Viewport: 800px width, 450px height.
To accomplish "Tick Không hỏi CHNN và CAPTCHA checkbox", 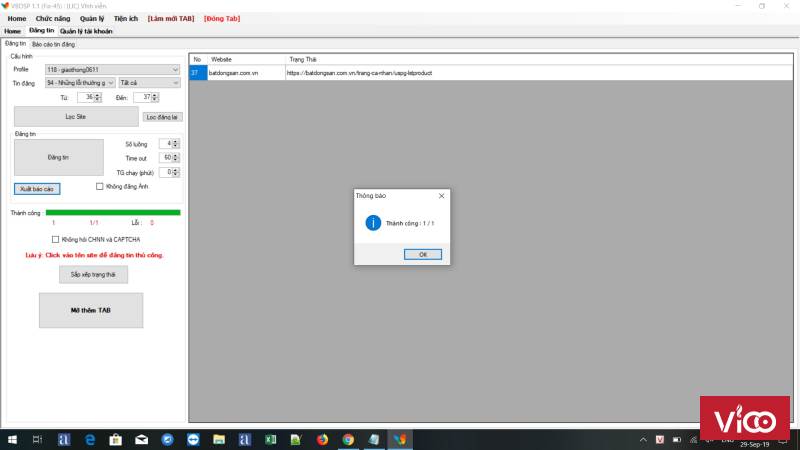I will coord(55,239).
